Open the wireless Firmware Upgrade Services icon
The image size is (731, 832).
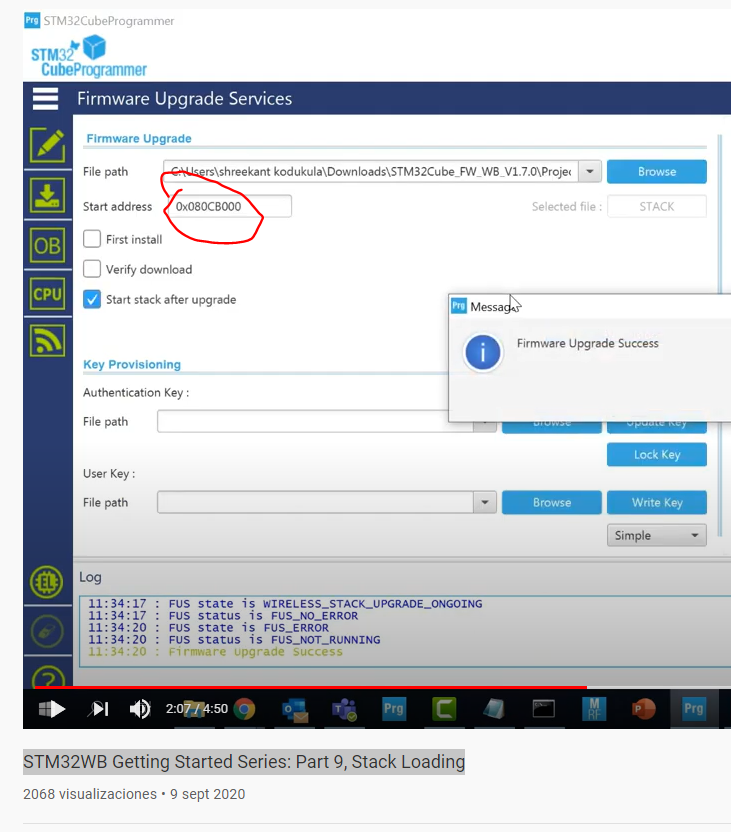coord(47,340)
